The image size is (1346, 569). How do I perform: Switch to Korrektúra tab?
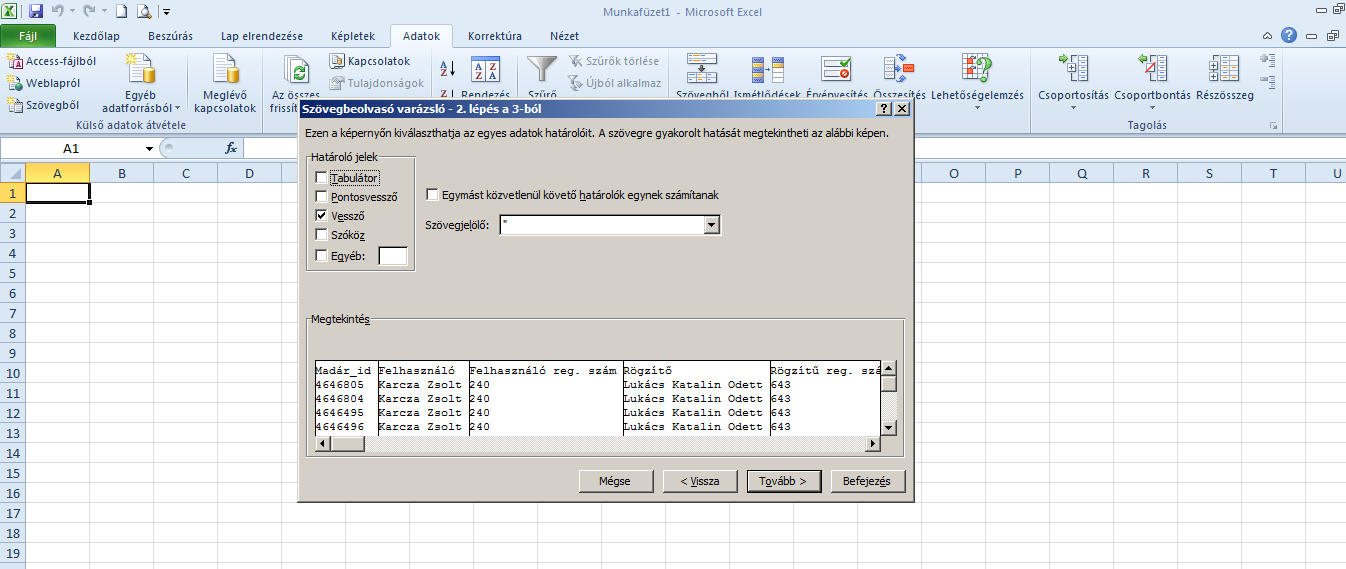(x=495, y=36)
